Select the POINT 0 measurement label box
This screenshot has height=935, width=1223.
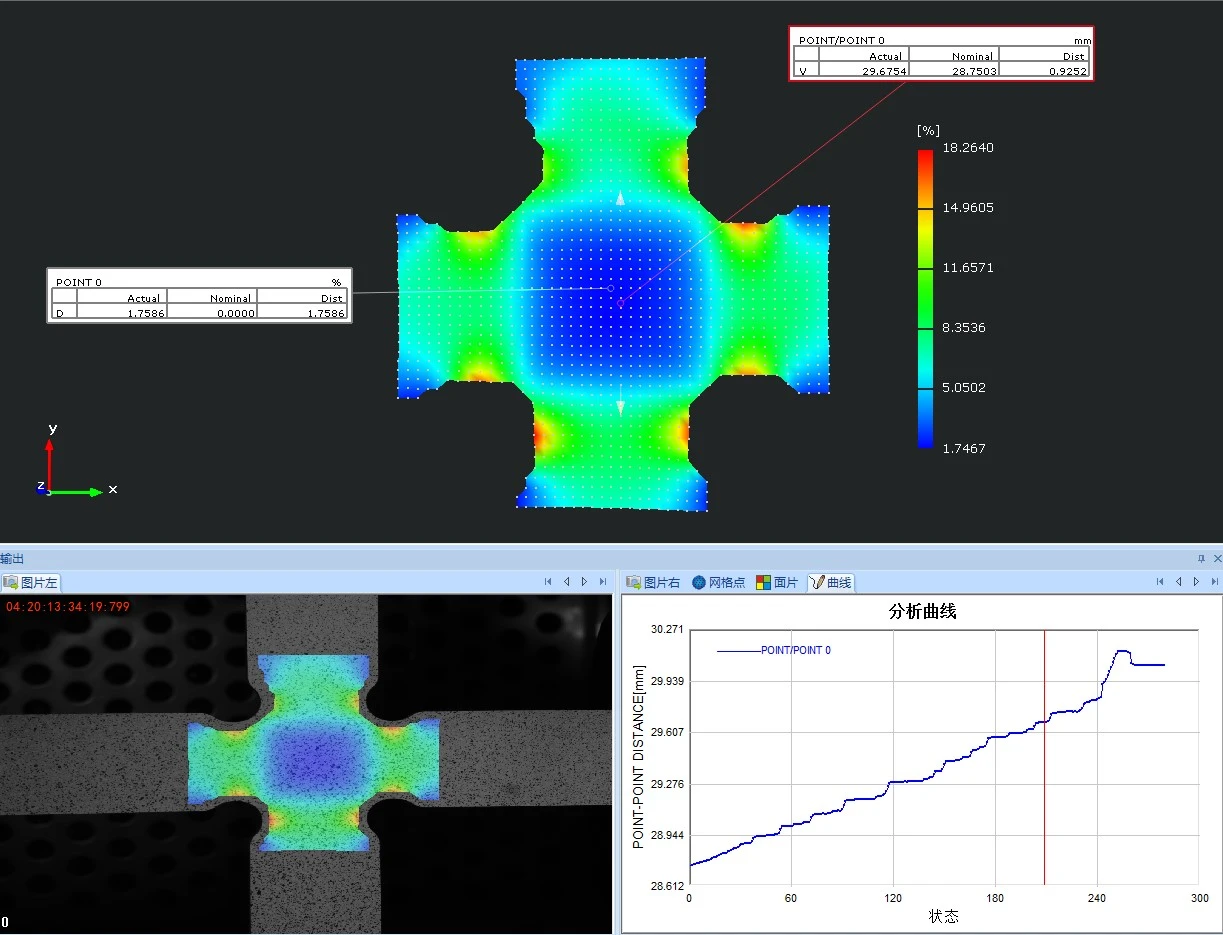(x=199, y=295)
